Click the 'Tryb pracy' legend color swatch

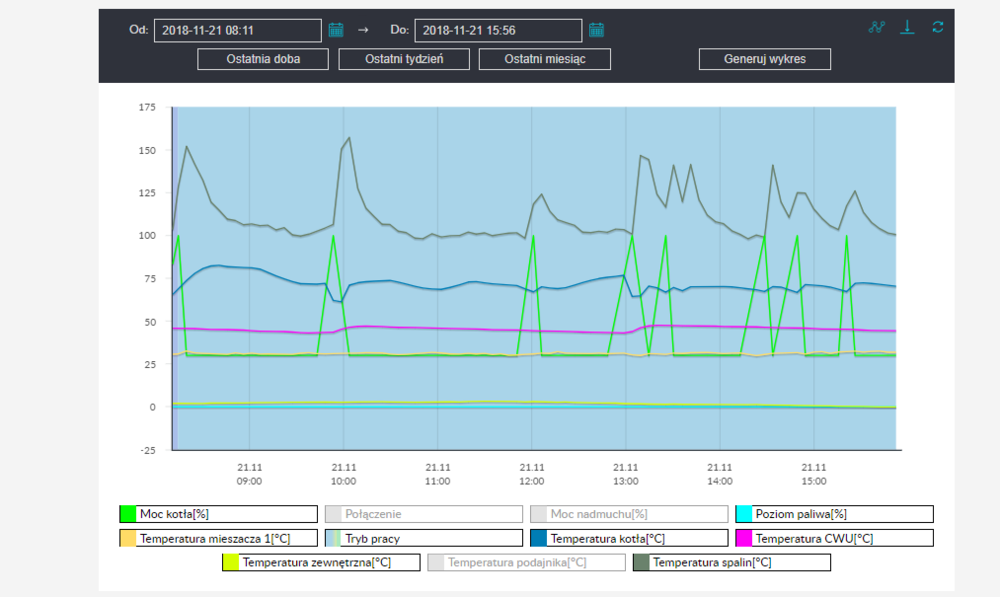[x=334, y=538]
